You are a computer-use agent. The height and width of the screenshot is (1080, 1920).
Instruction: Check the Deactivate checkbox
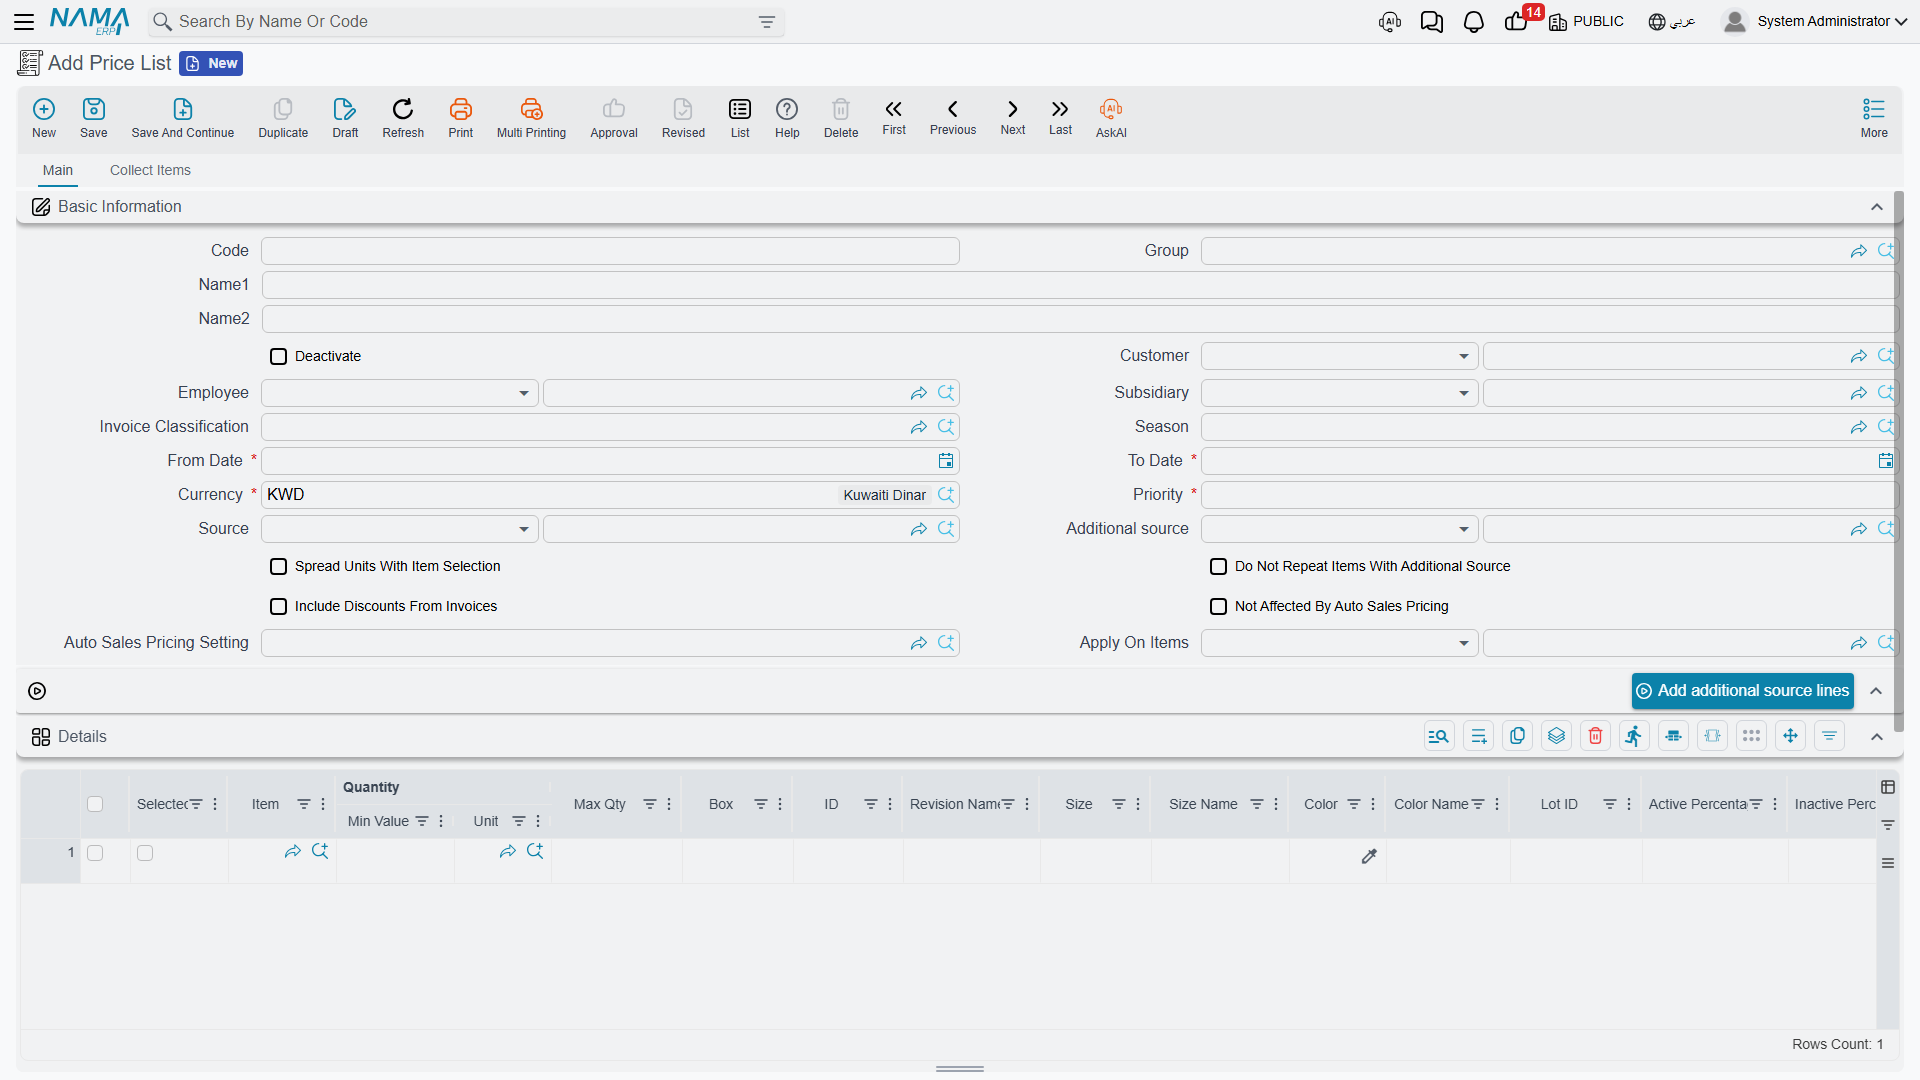[279, 357]
